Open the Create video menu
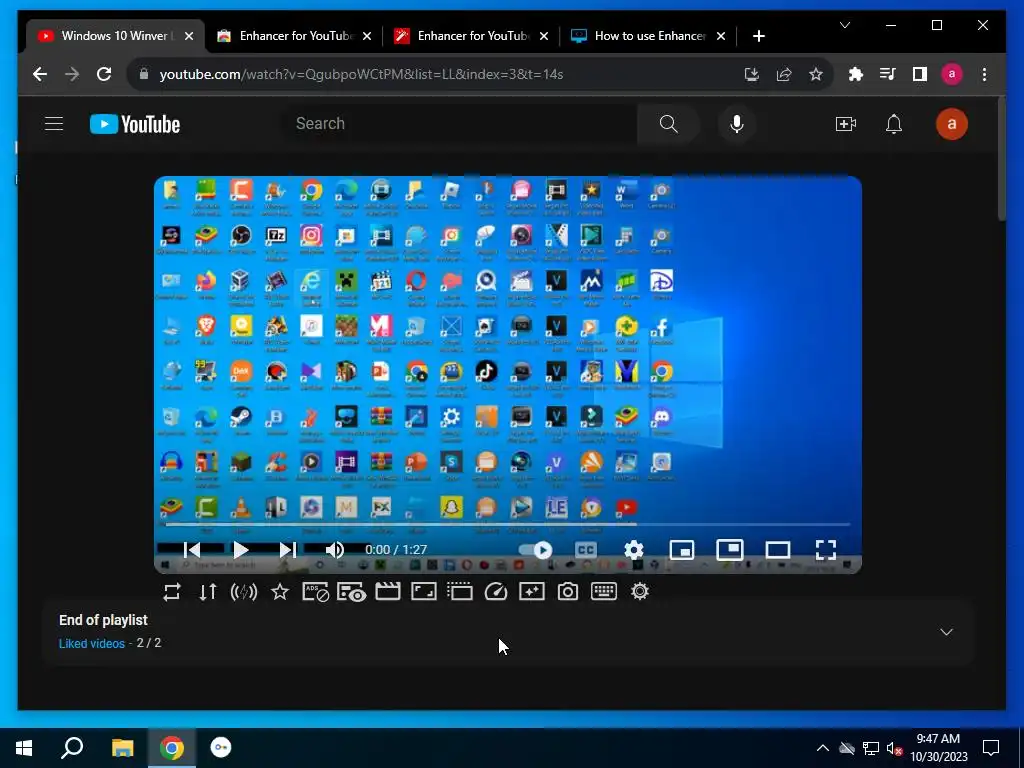 pos(846,123)
